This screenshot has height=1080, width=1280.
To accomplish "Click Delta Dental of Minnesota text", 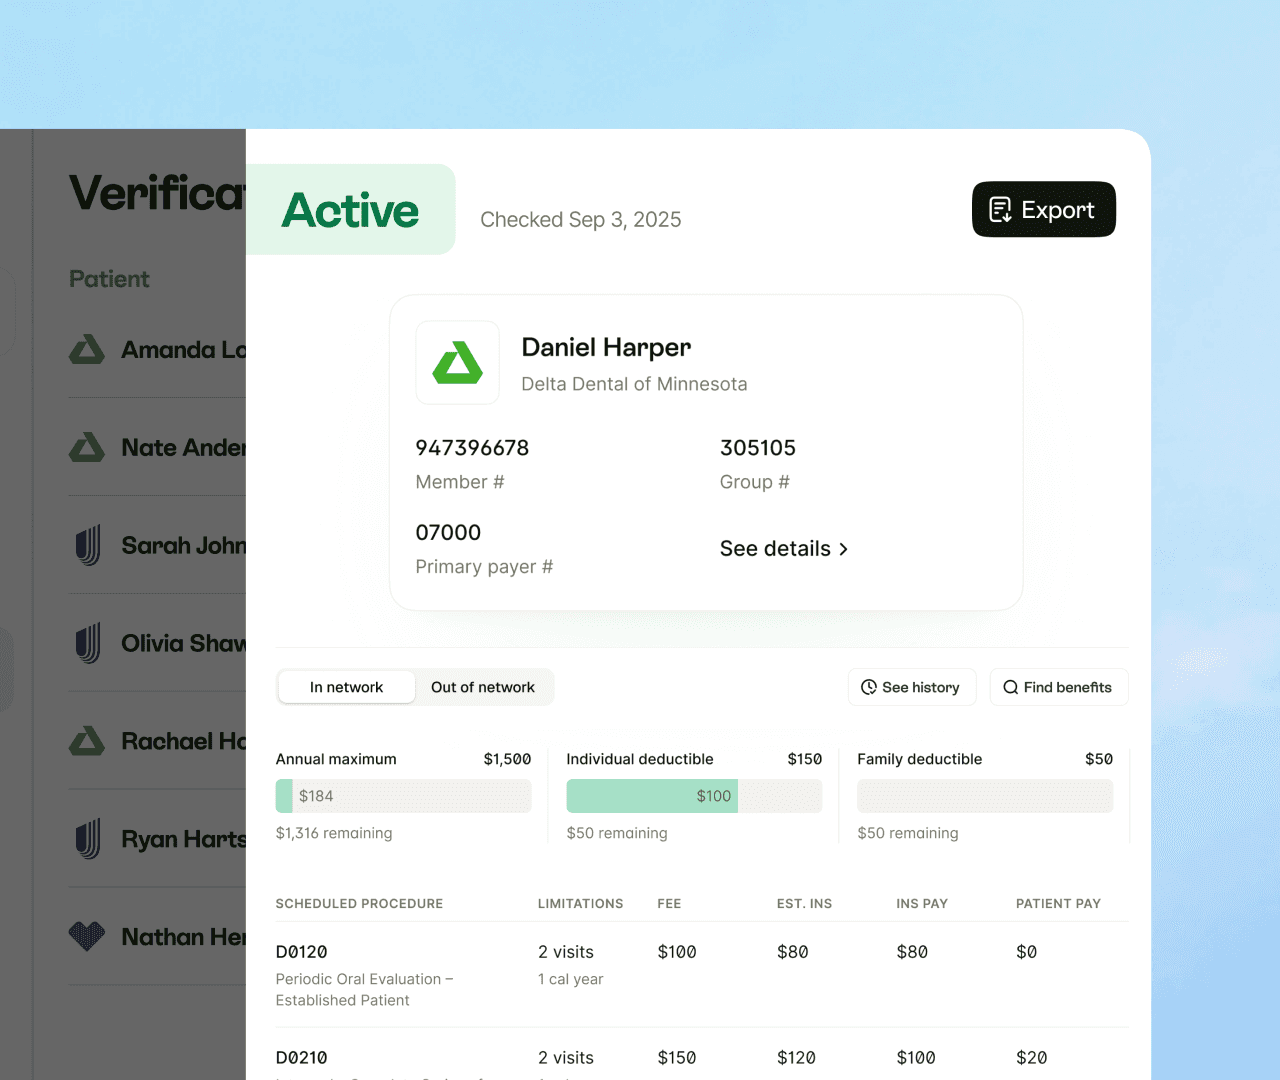I will click(x=634, y=384).
